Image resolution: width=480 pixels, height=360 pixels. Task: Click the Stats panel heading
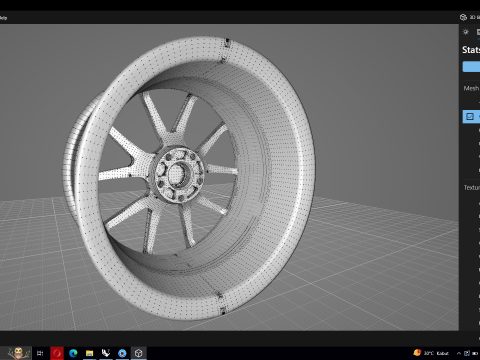click(x=471, y=50)
